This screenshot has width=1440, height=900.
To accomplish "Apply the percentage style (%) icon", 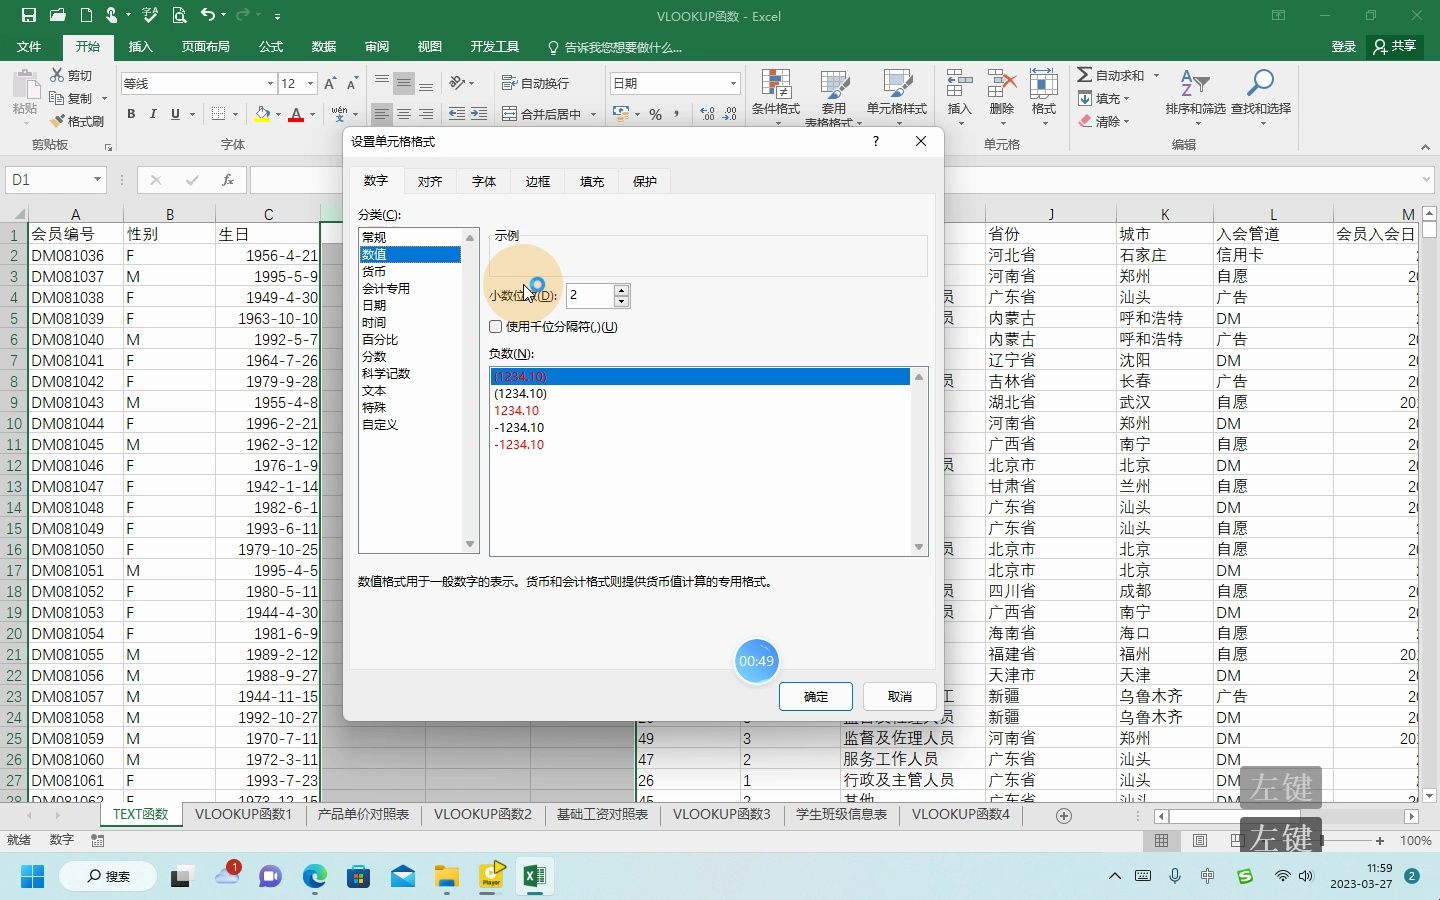I will (655, 115).
